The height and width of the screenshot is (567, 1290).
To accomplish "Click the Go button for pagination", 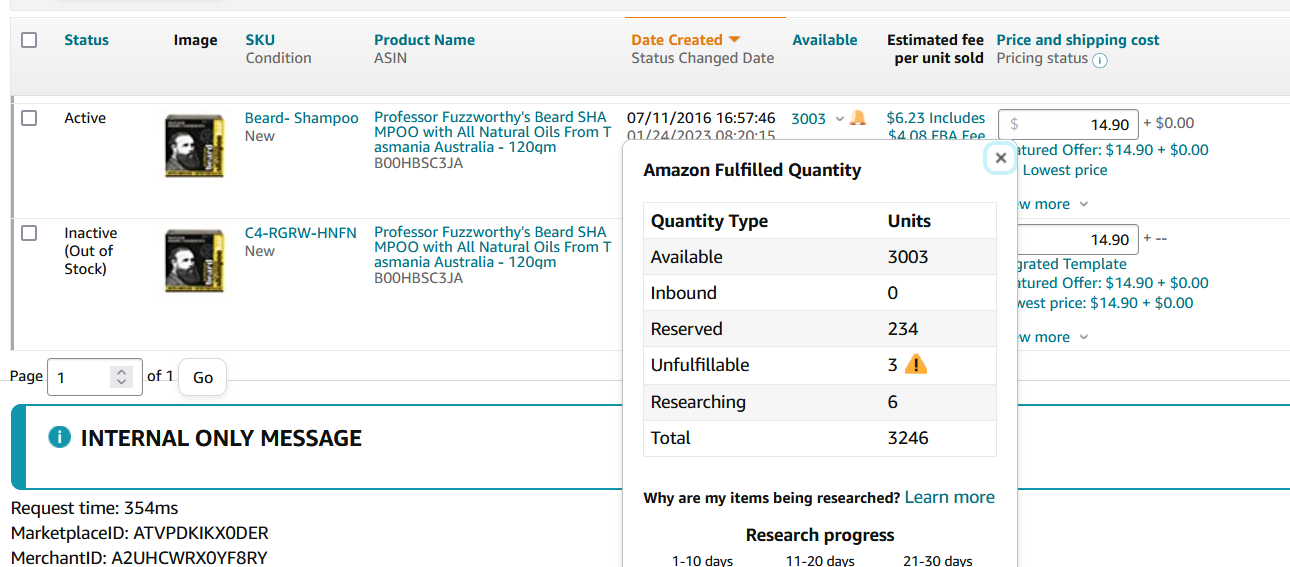I will click(x=203, y=377).
